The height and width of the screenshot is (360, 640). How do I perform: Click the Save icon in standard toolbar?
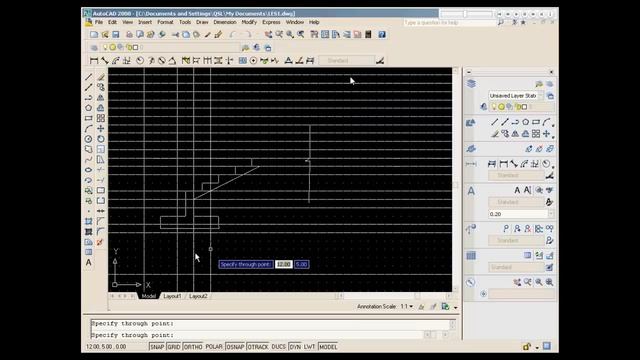116,35
